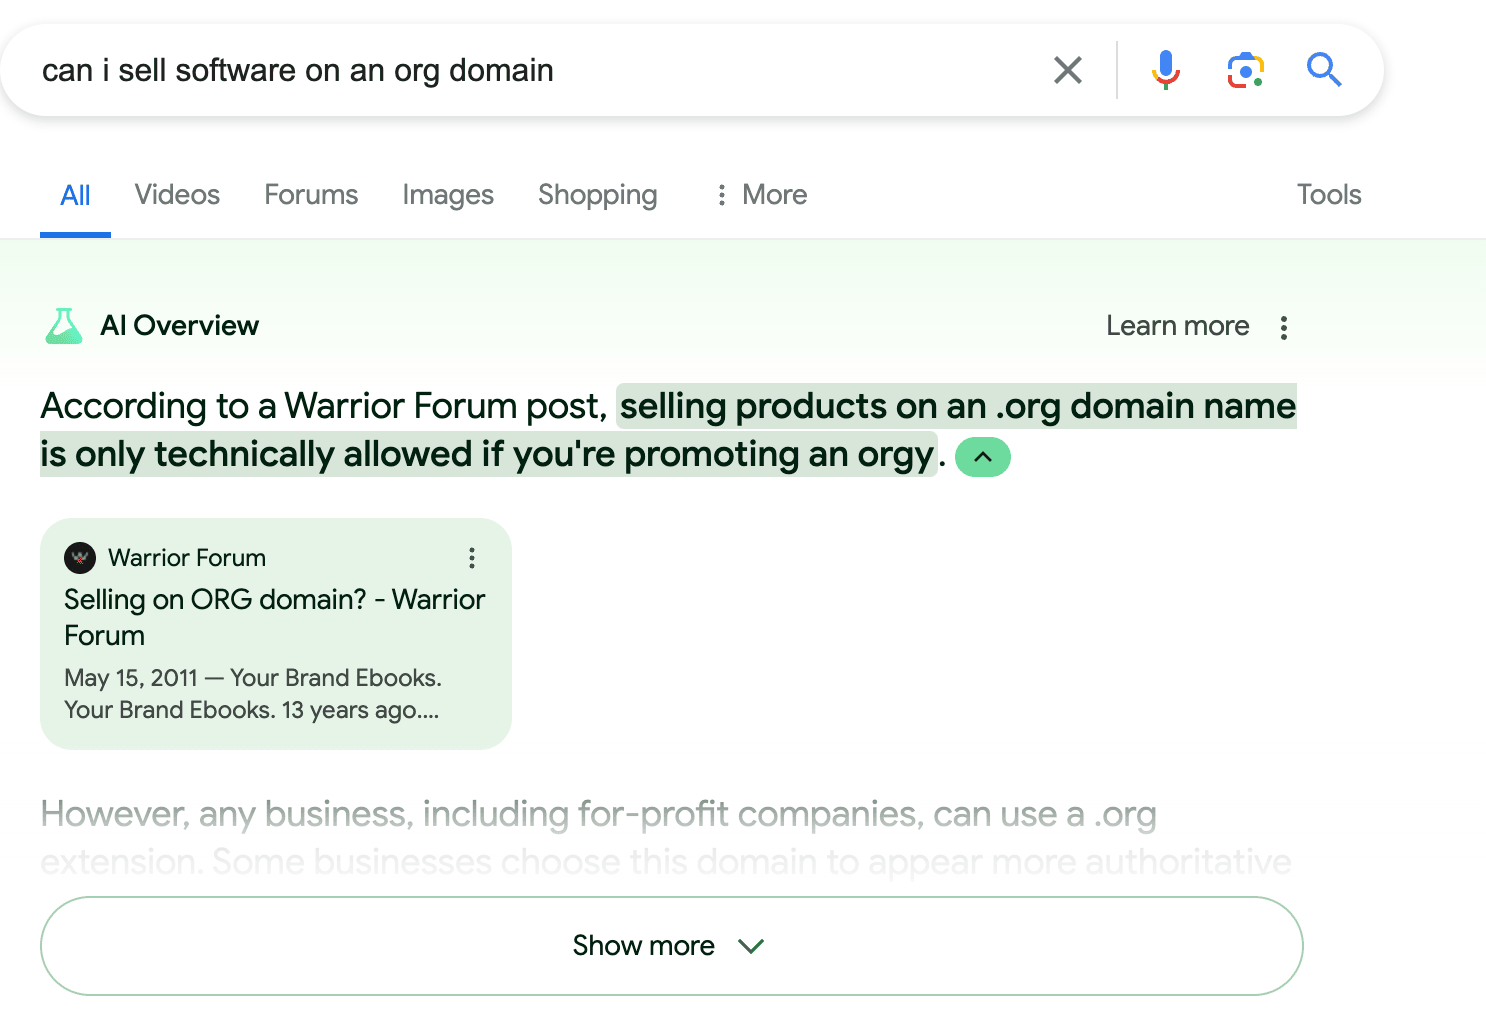Click the AI Overview flask icon
This screenshot has width=1486, height=1034.
click(64, 326)
